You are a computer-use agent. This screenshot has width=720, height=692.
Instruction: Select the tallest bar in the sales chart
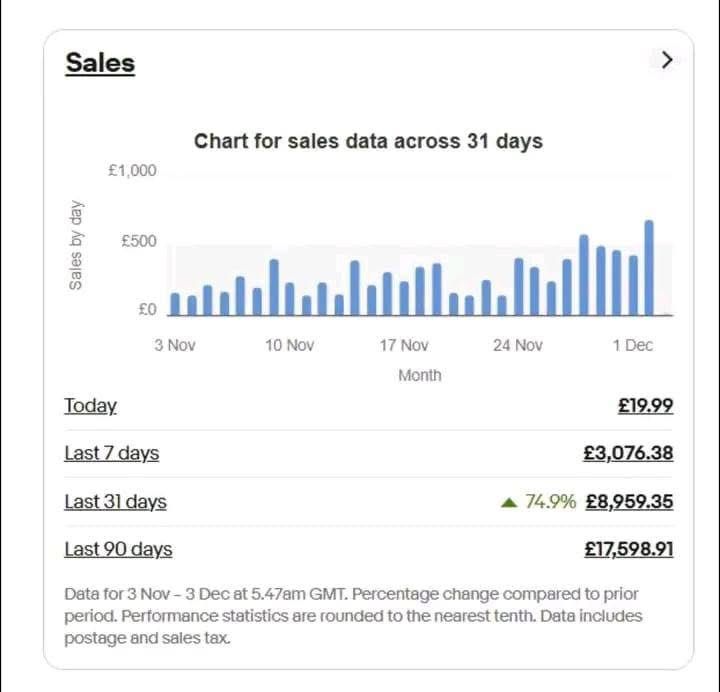click(x=649, y=268)
